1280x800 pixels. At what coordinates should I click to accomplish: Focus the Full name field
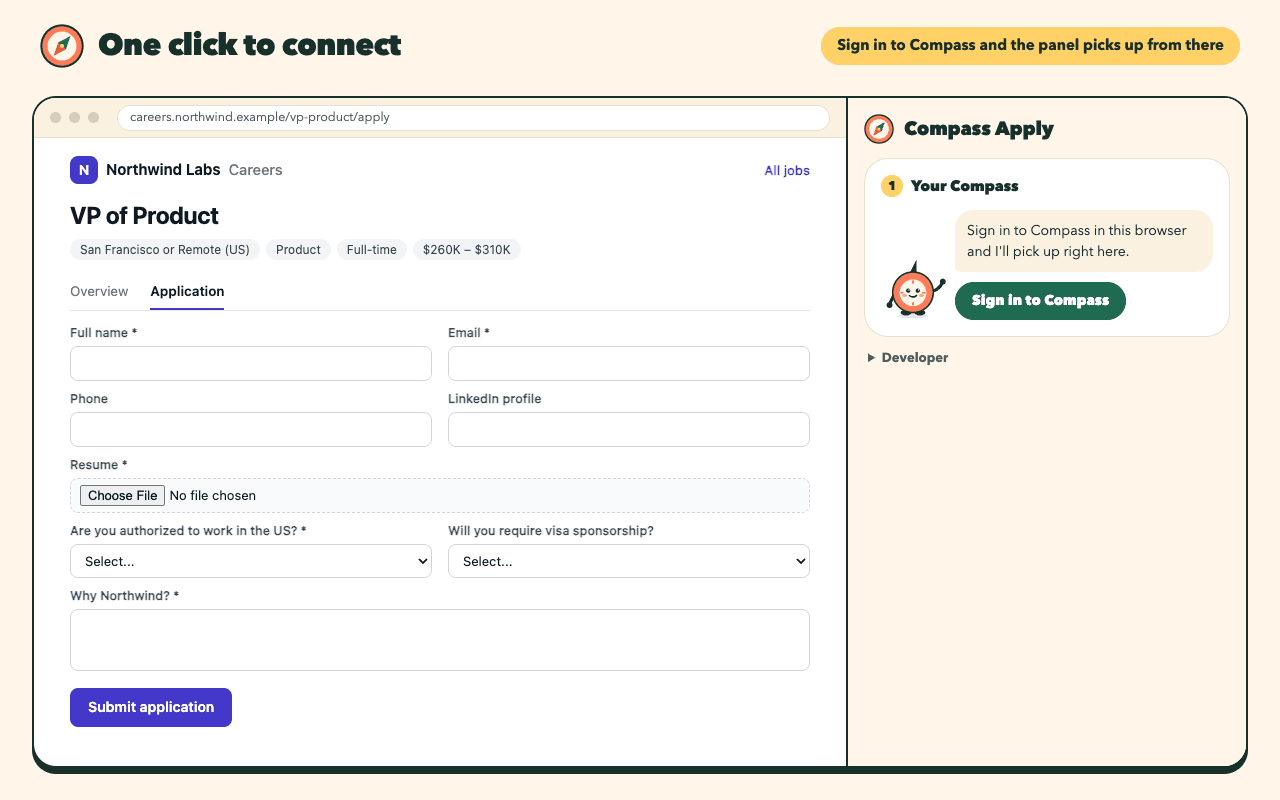point(251,363)
